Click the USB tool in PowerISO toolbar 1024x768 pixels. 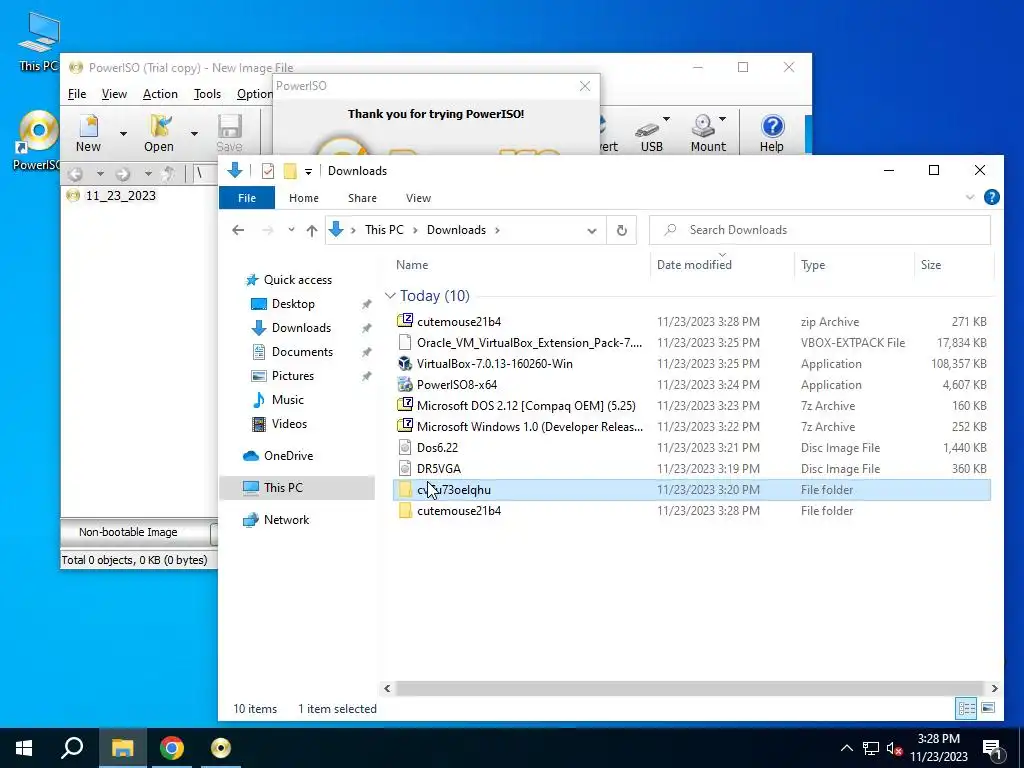pos(651,134)
